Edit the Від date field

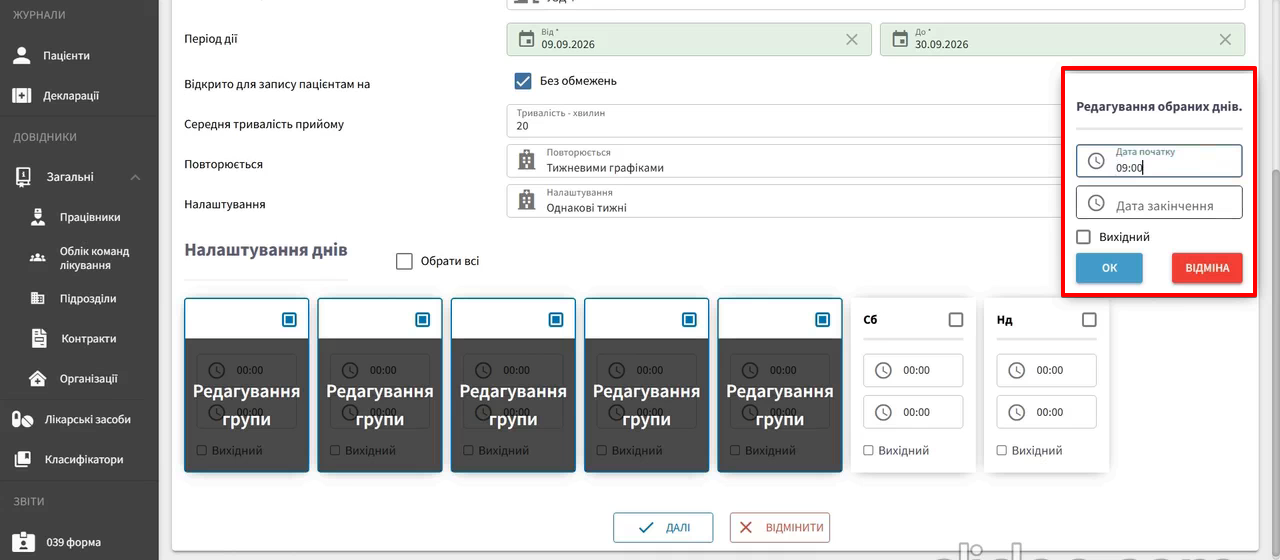(689, 39)
